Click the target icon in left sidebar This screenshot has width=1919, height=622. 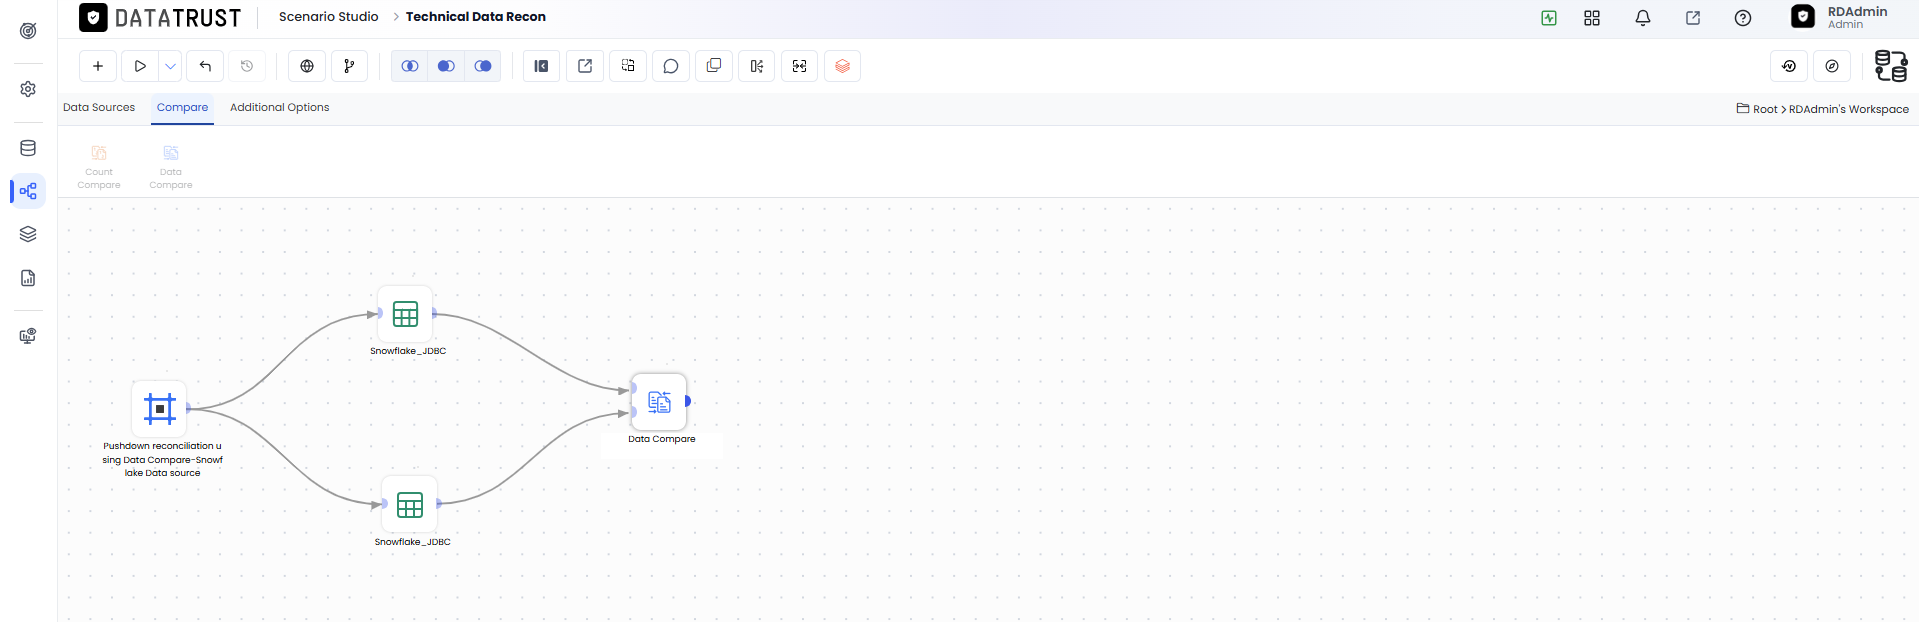pyautogui.click(x=28, y=31)
